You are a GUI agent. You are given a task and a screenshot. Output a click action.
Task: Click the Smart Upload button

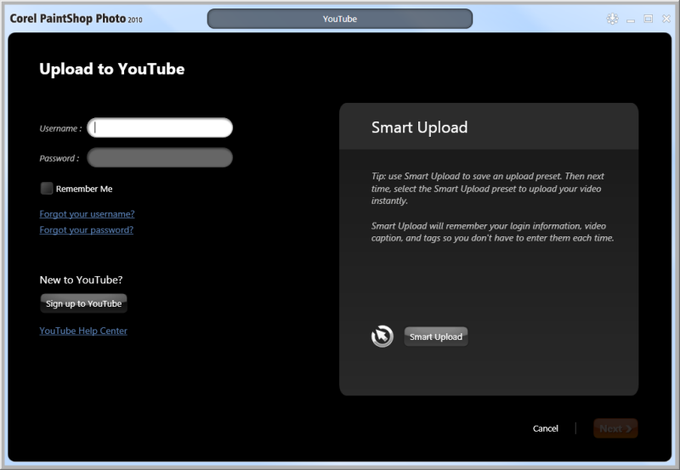coord(436,336)
